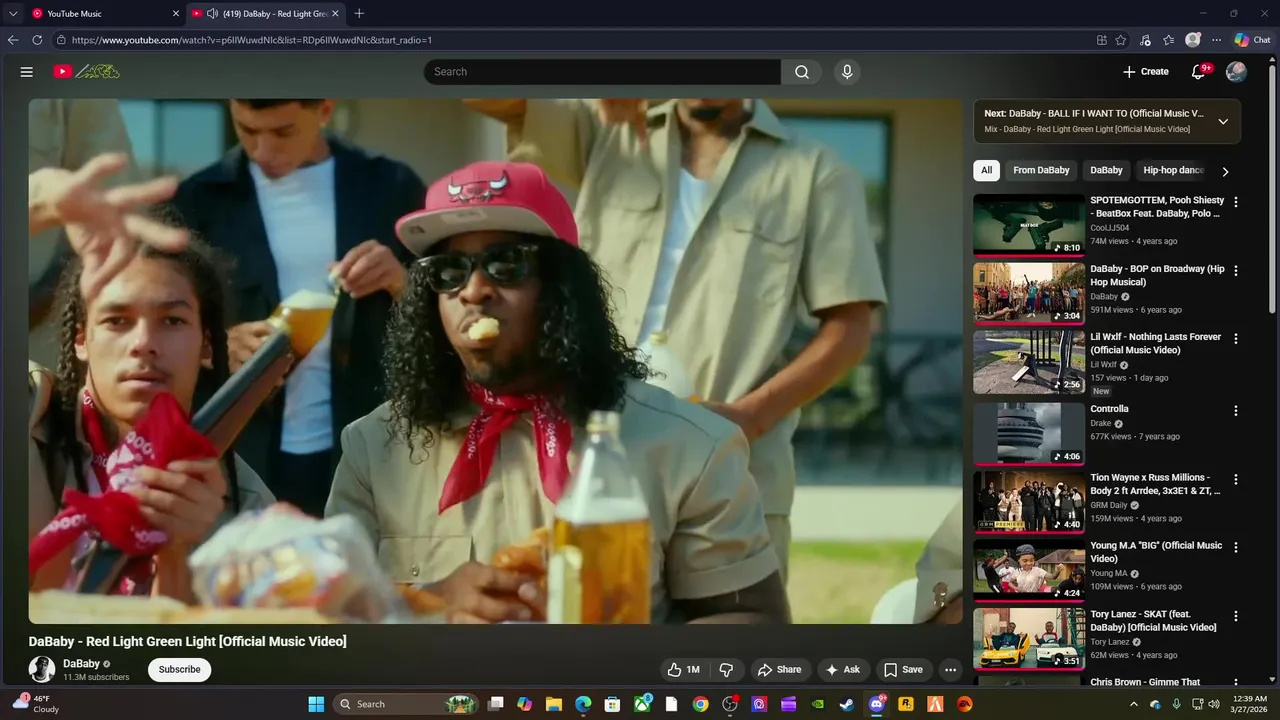Open options for BOP on Broadway video
1280x720 pixels.
click(x=1236, y=271)
